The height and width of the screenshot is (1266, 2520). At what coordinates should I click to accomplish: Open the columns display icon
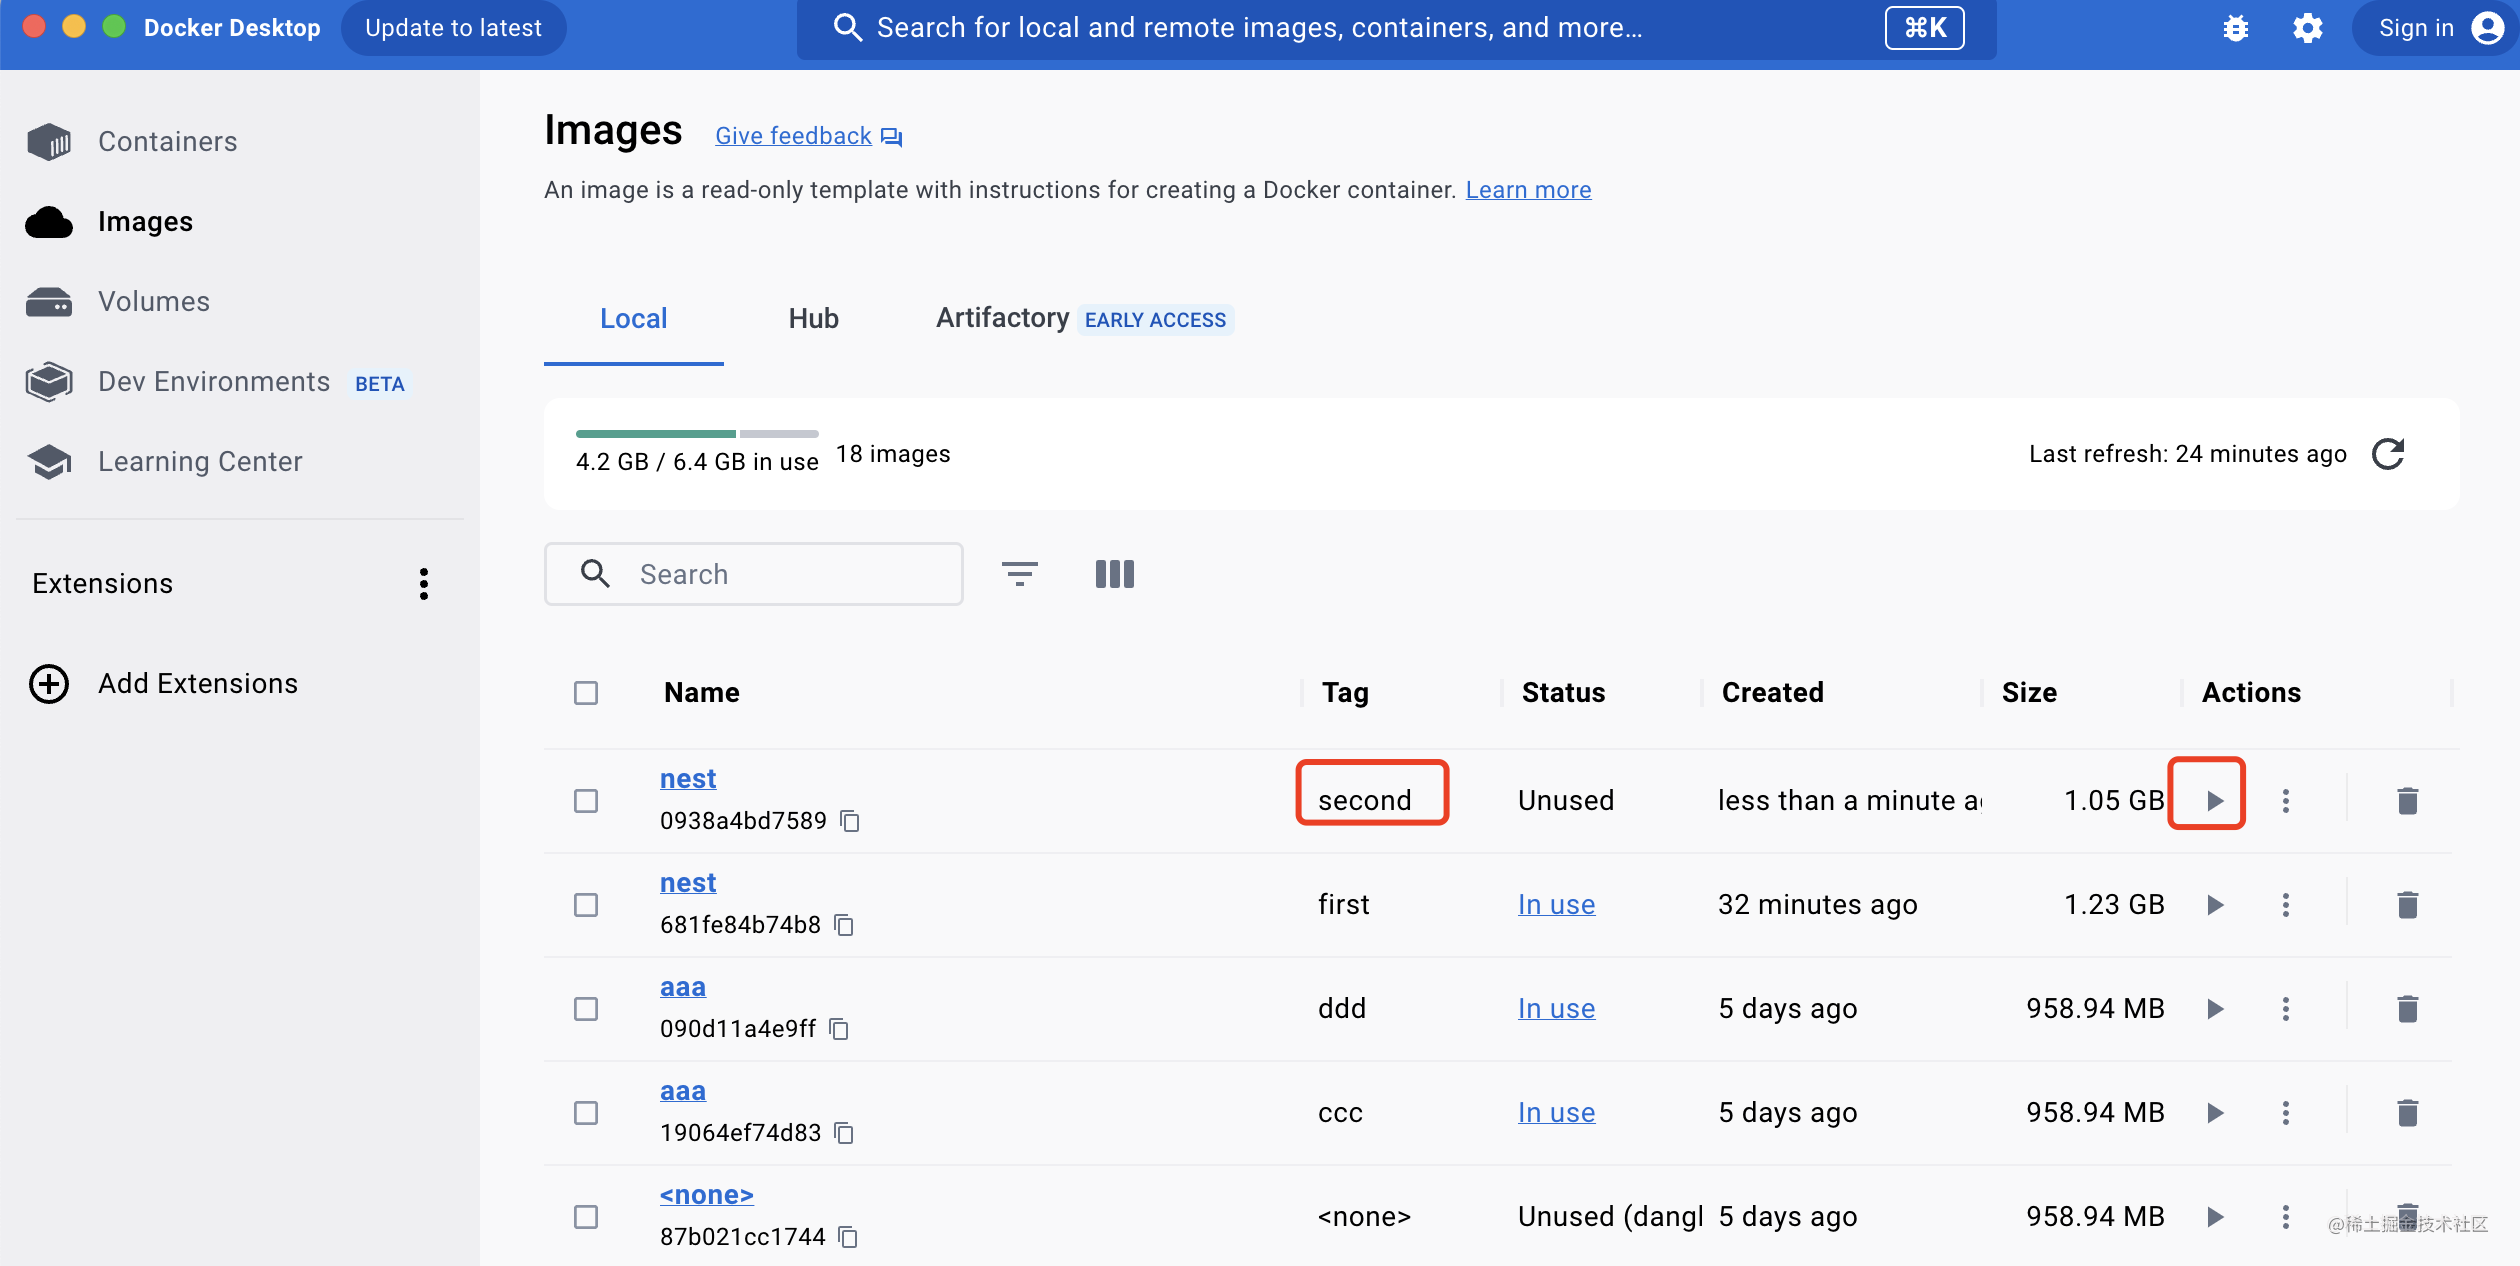tap(1114, 574)
